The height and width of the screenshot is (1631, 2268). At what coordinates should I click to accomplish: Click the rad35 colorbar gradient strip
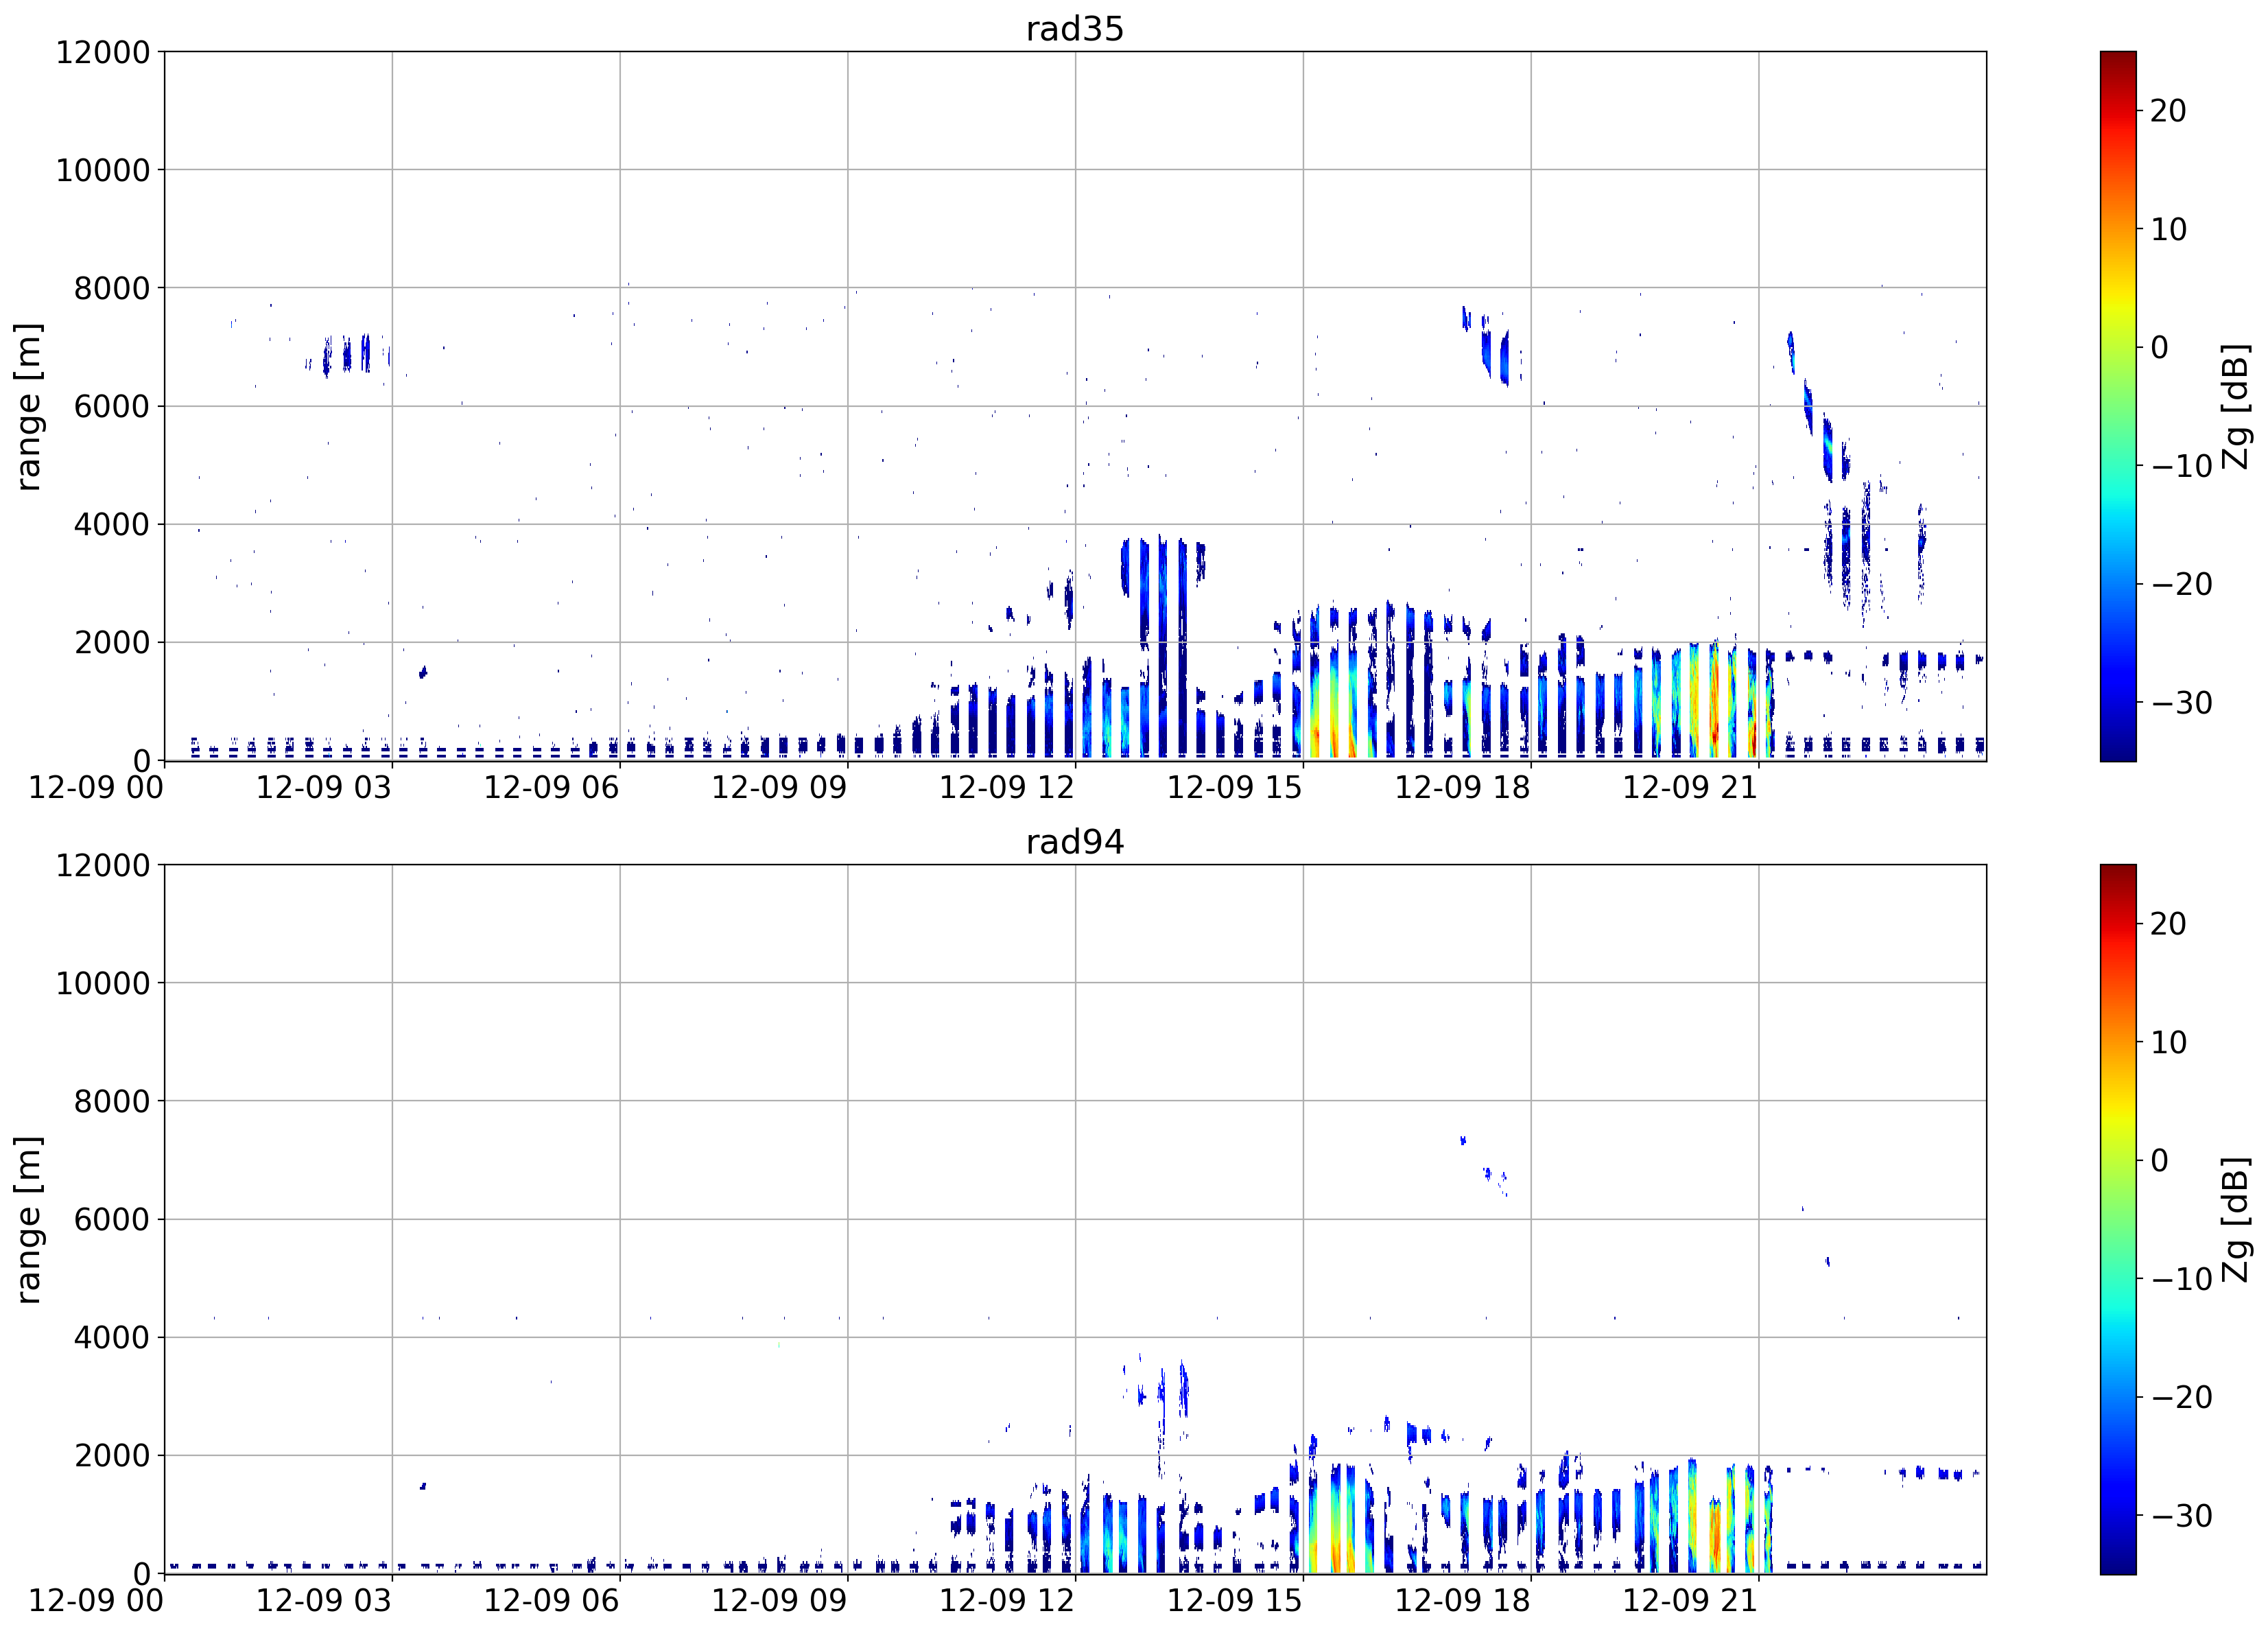click(x=2118, y=406)
